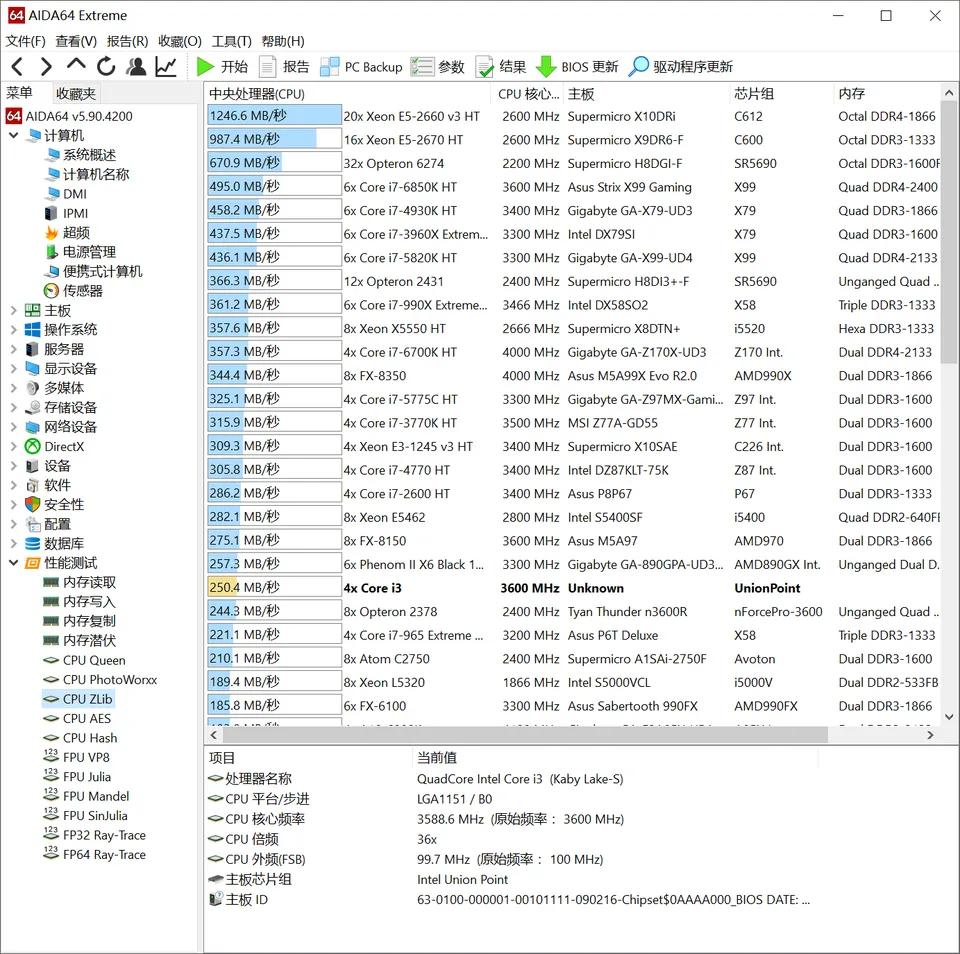Viewport: 960px width, 954px height.
Task: Open PC Backup from toolbar
Action: click(361, 67)
